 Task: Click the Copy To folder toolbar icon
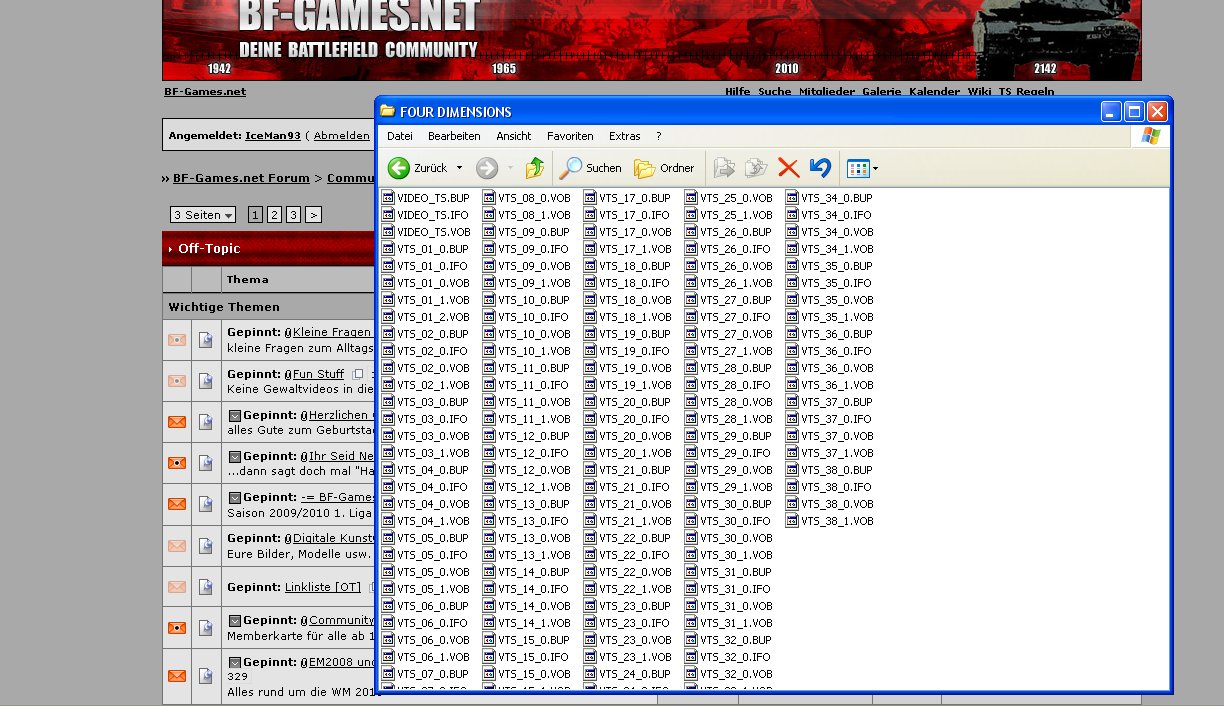coord(757,168)
